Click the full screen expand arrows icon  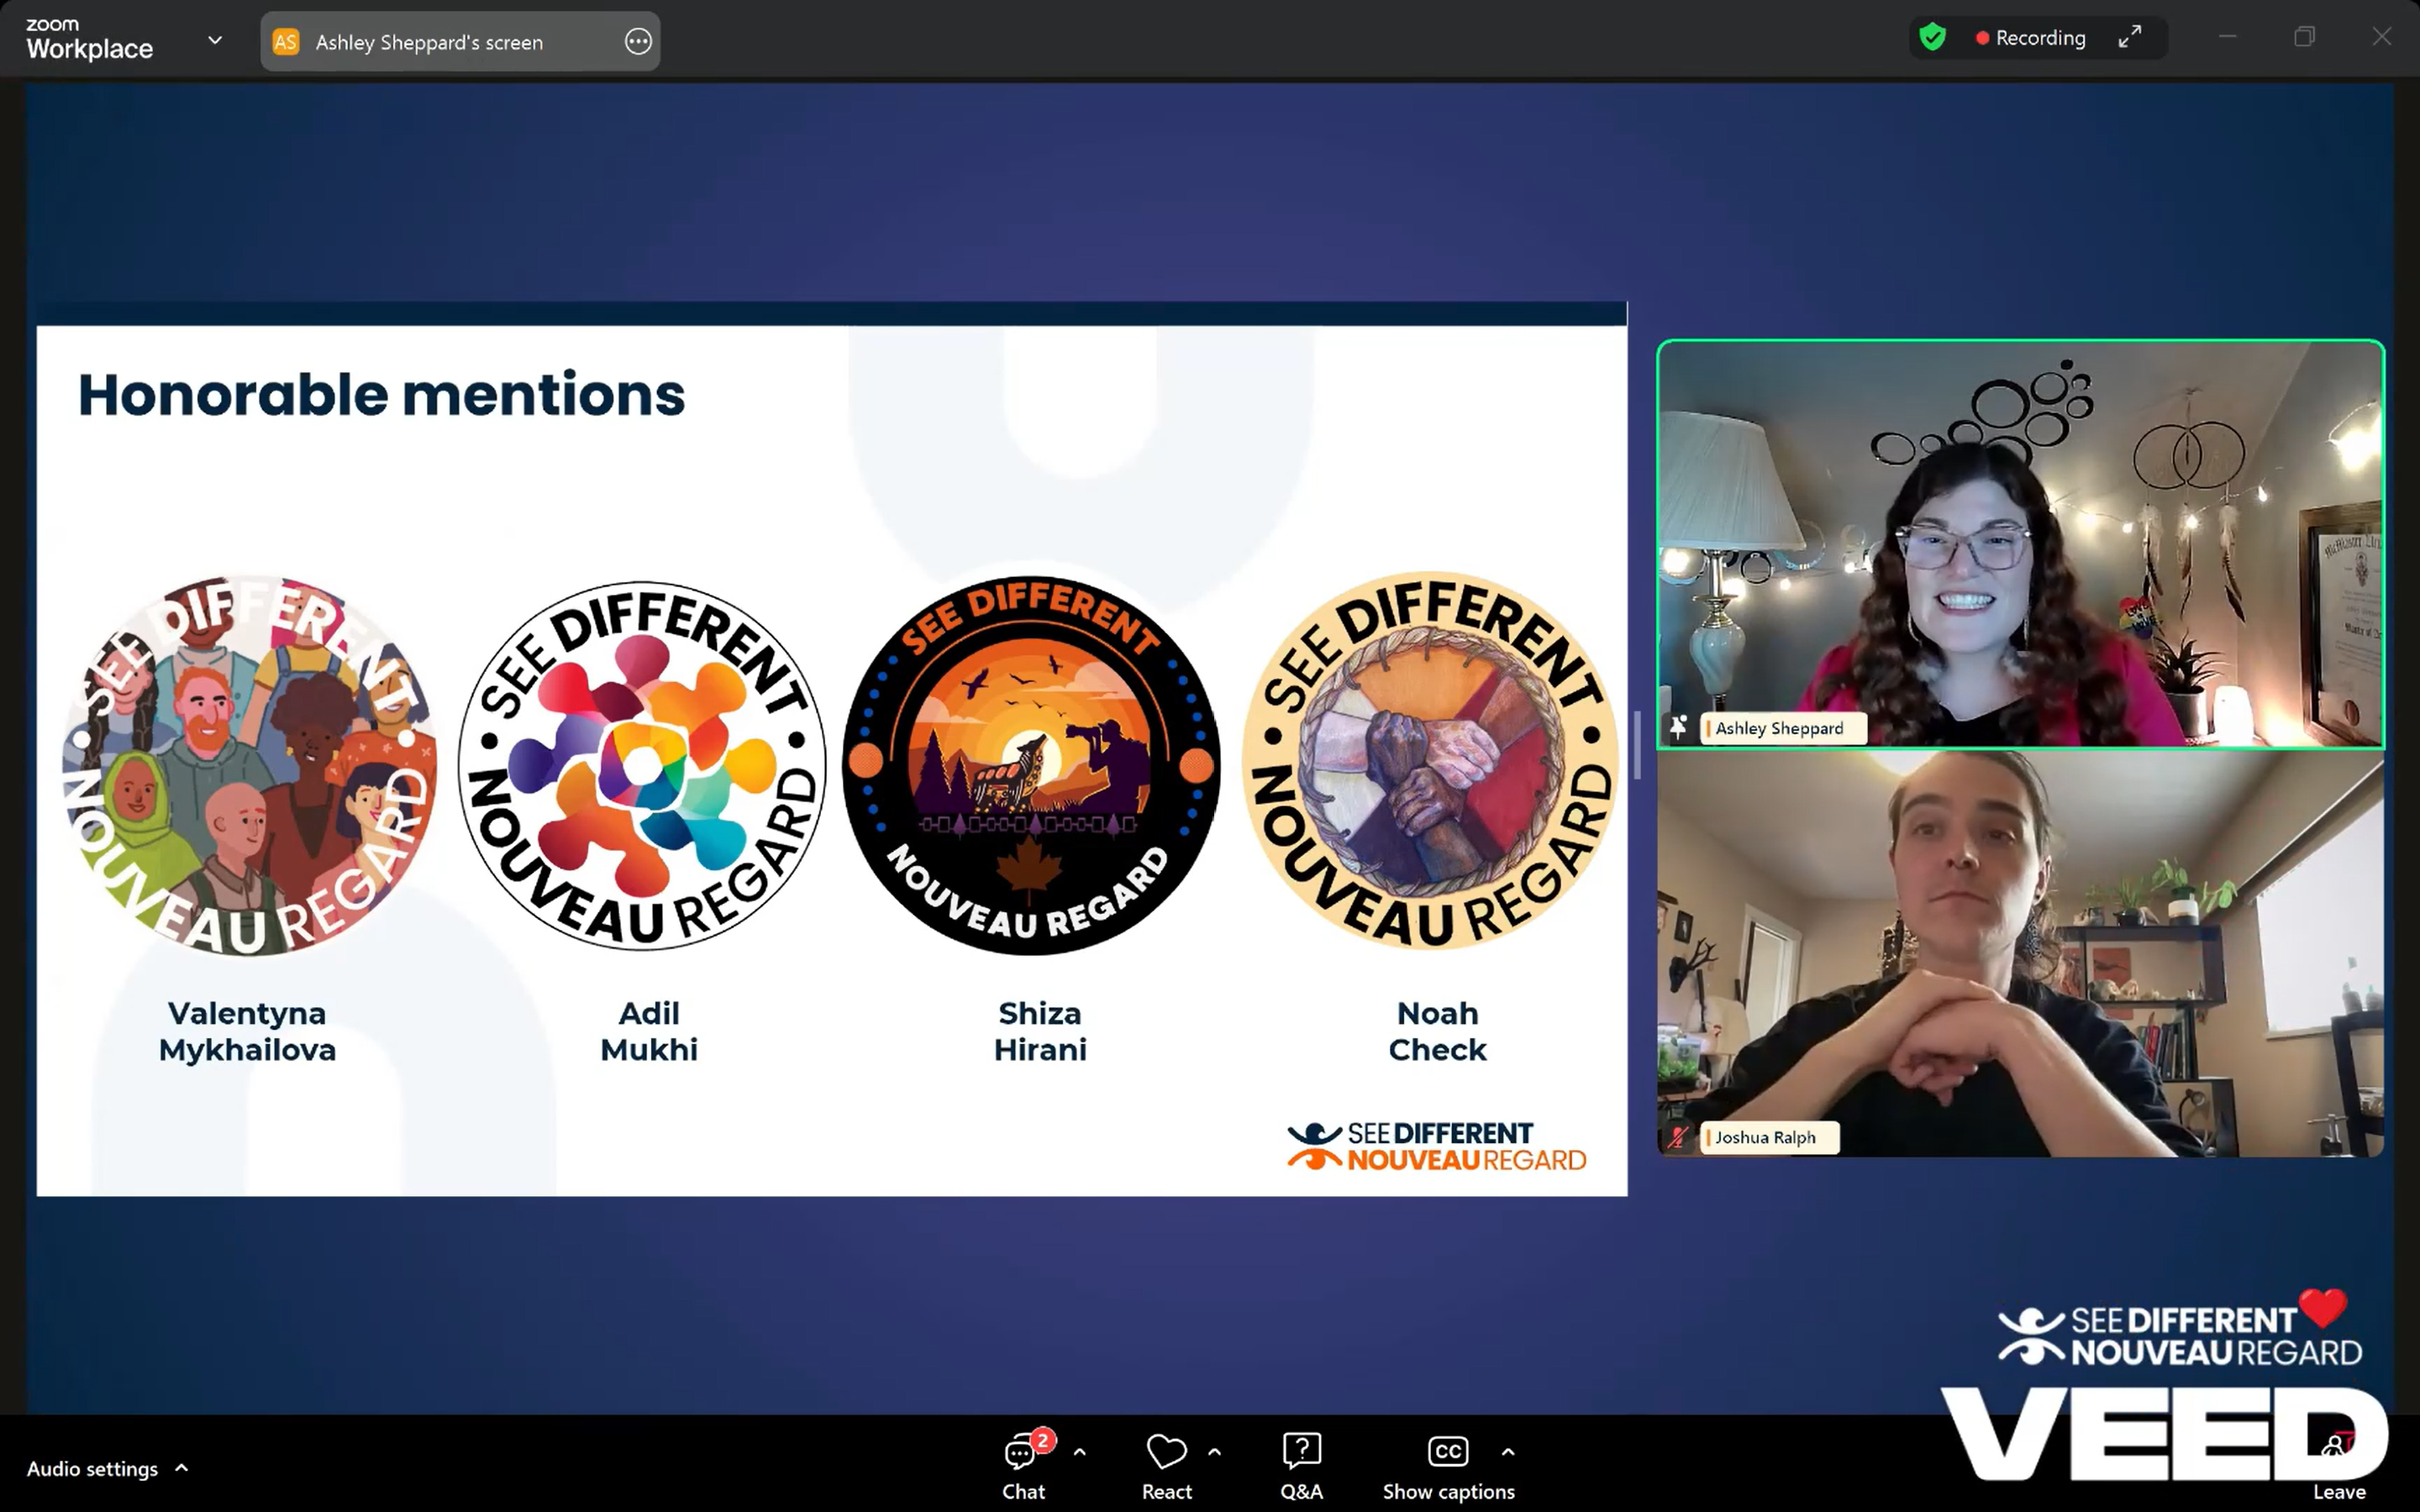[x=2130, y=38]
